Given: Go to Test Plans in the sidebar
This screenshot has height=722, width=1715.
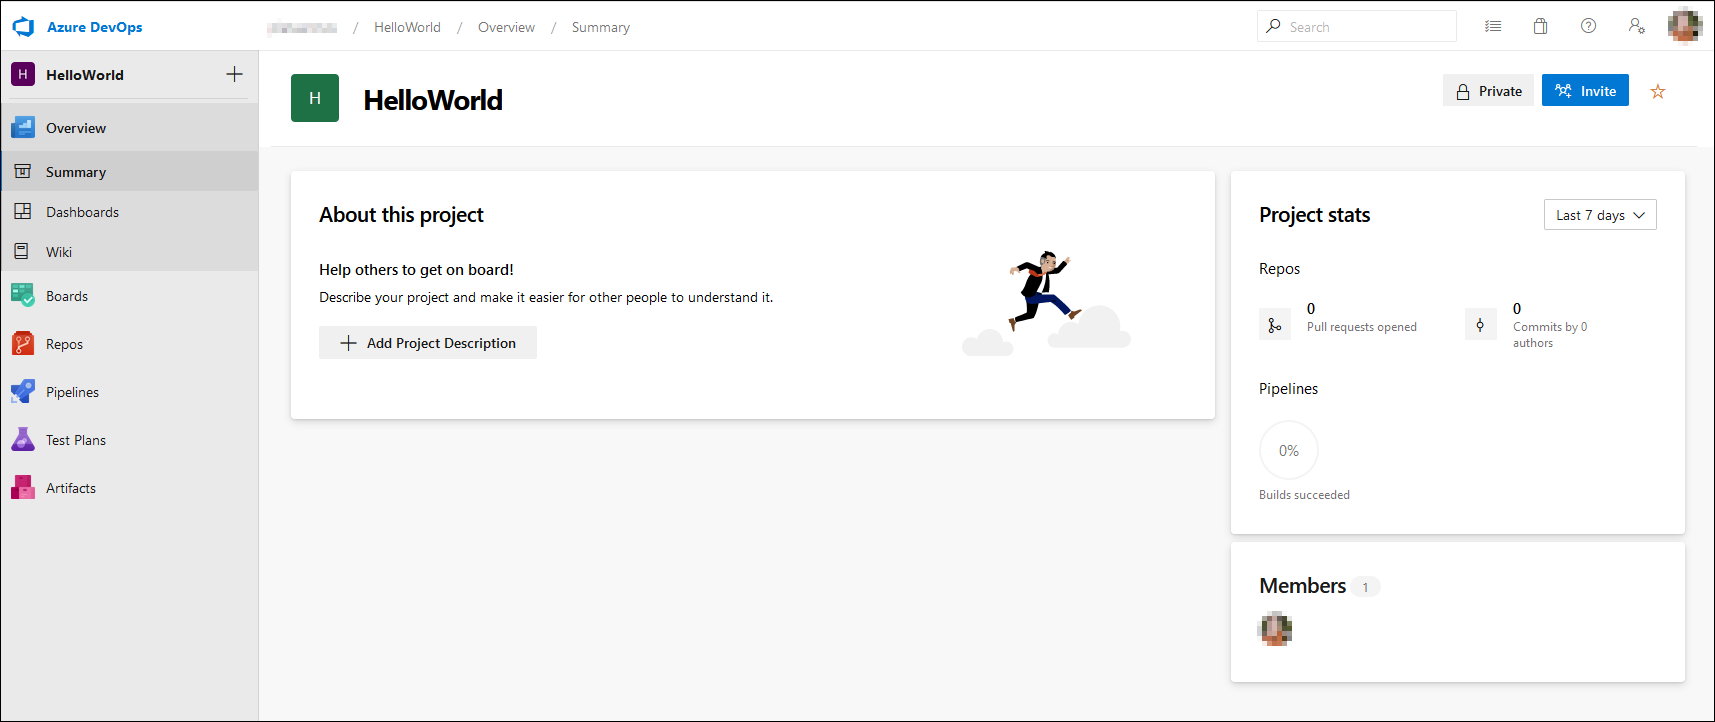Looking at the screenshot, I should click(130, 439).
